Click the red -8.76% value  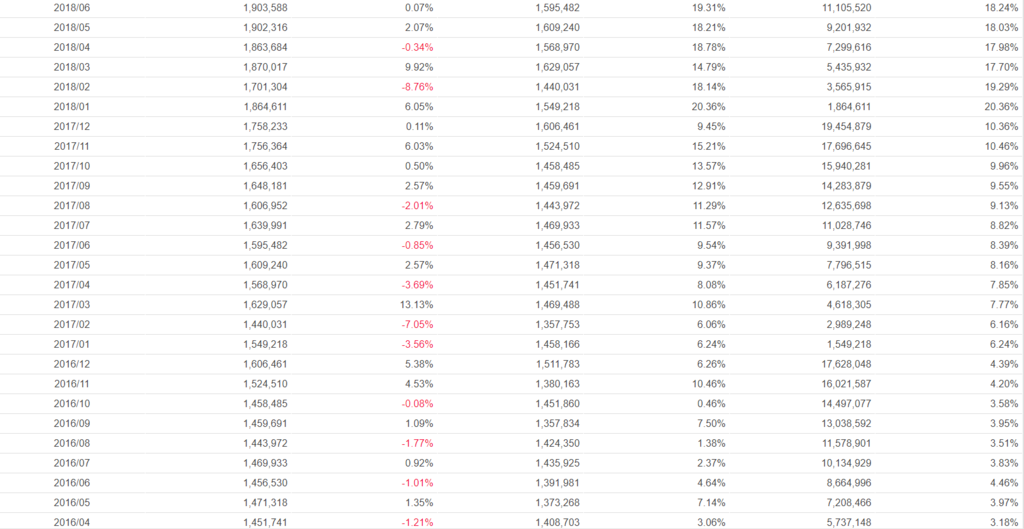417,87
